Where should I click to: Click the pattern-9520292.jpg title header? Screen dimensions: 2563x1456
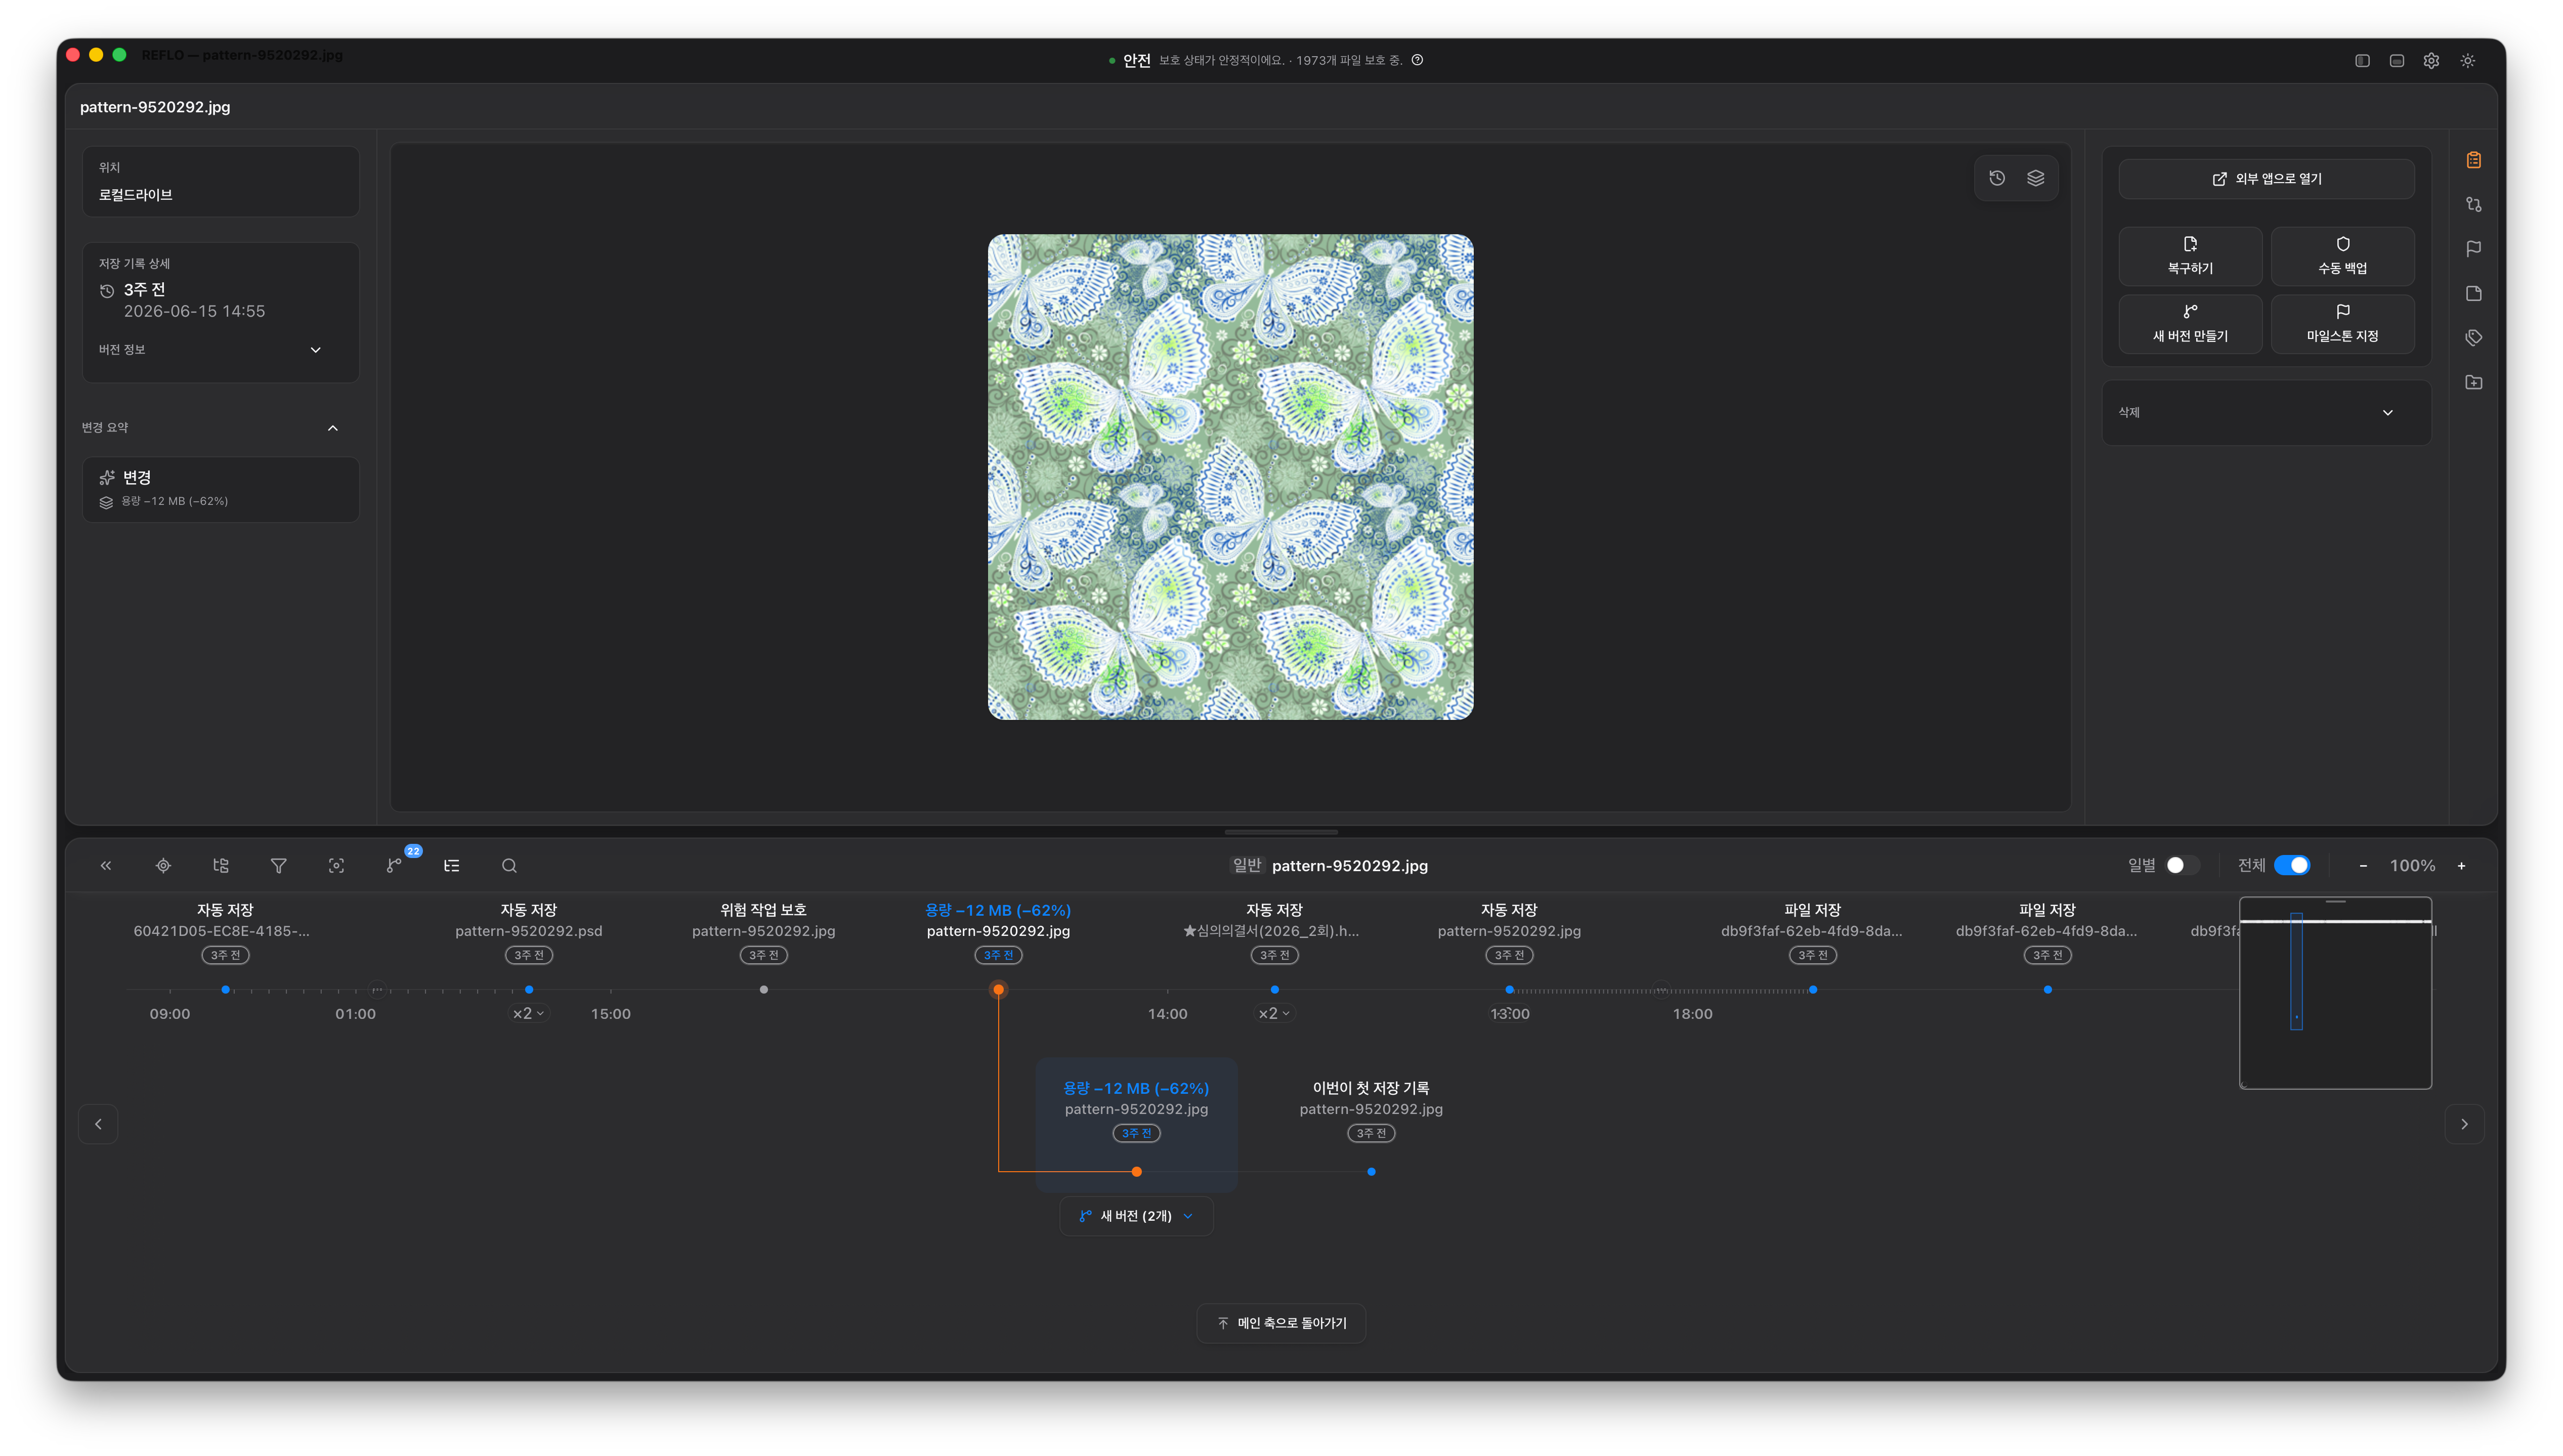point(155,107)
